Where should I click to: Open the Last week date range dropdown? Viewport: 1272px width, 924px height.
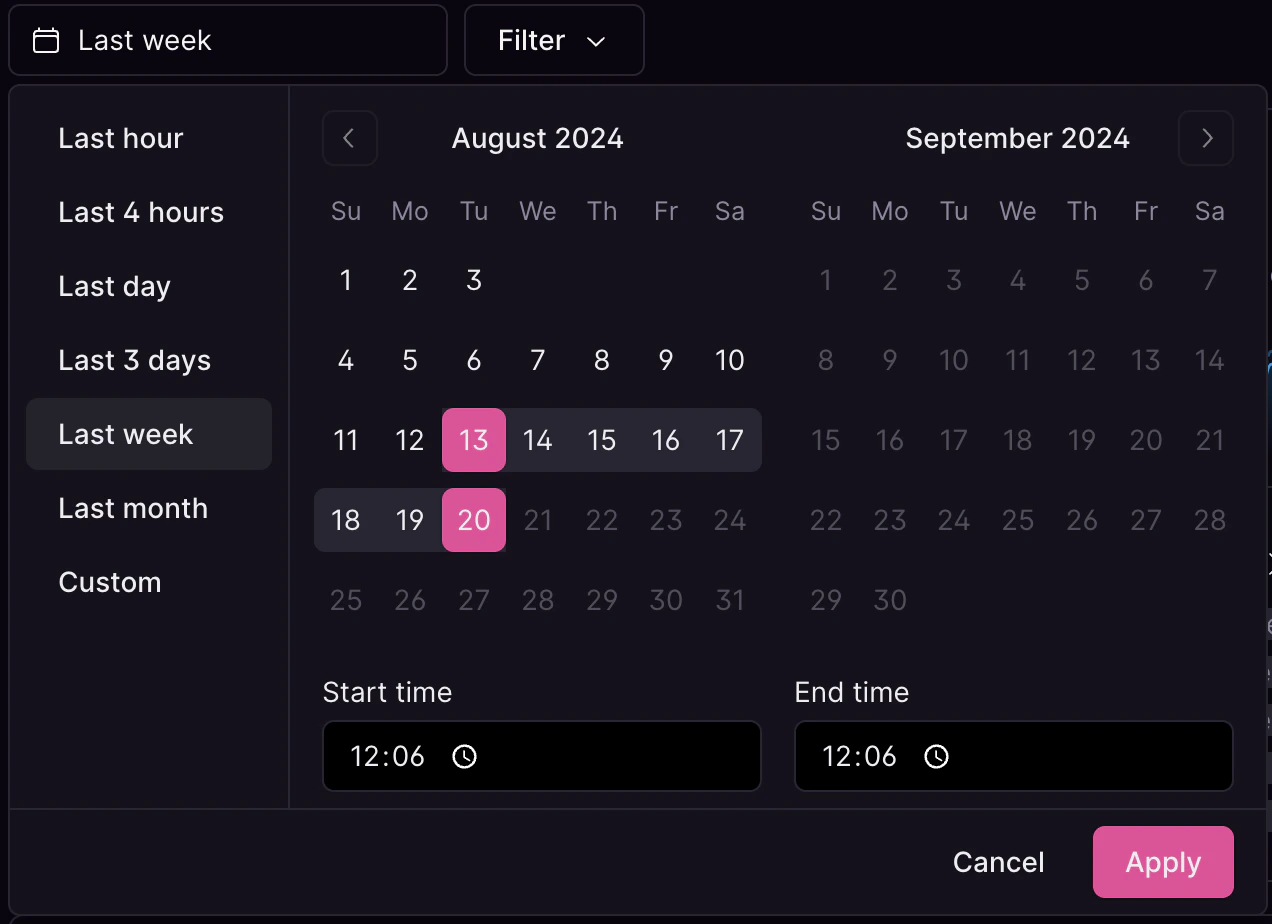228,40
